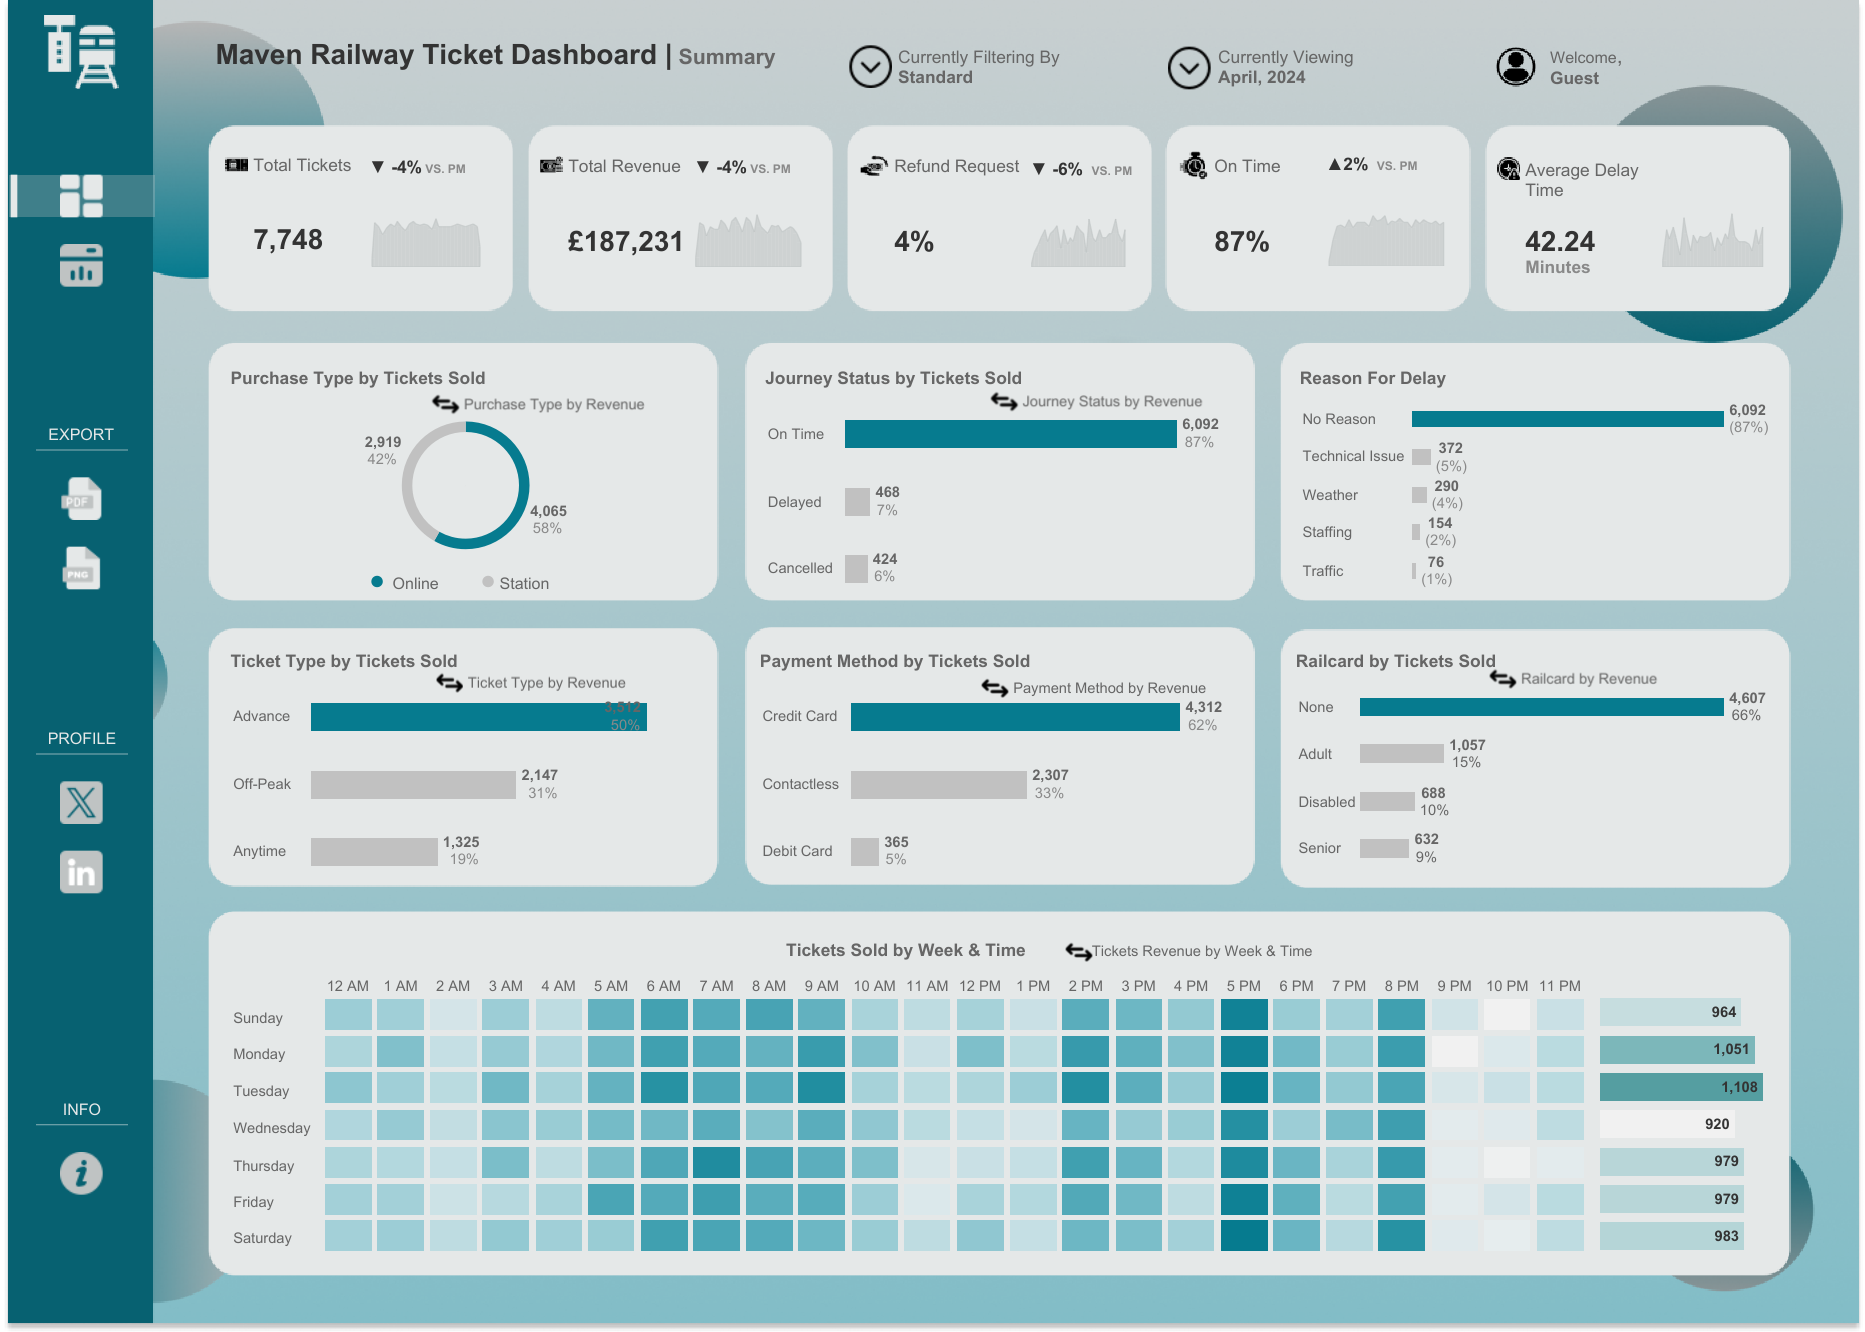Open the LinkedIn profile icon
Screen dimensions: 1865x1332
point(81,872)
